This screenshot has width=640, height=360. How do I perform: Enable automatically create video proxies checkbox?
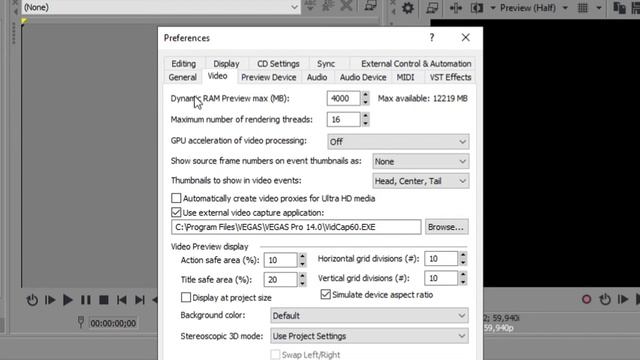point(176,198)
